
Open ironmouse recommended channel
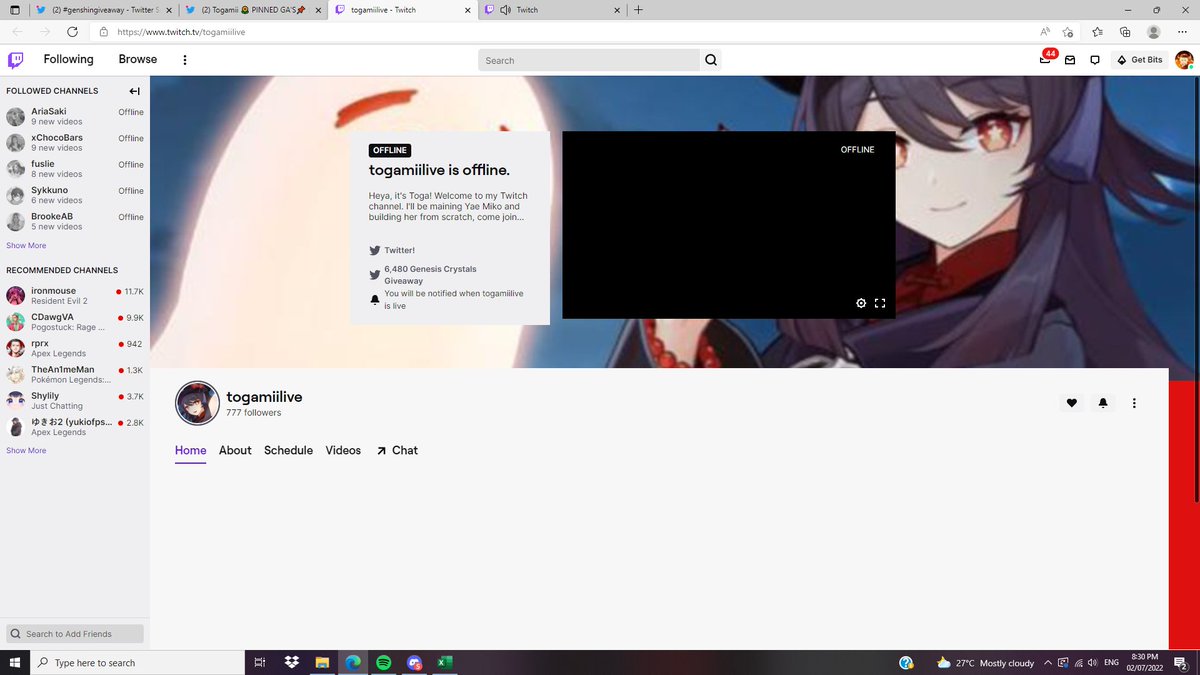(x=75, y=295)
